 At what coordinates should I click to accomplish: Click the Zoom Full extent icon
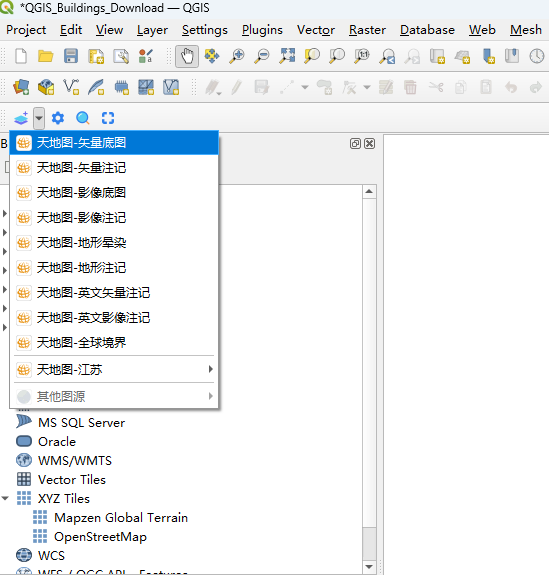287,56
